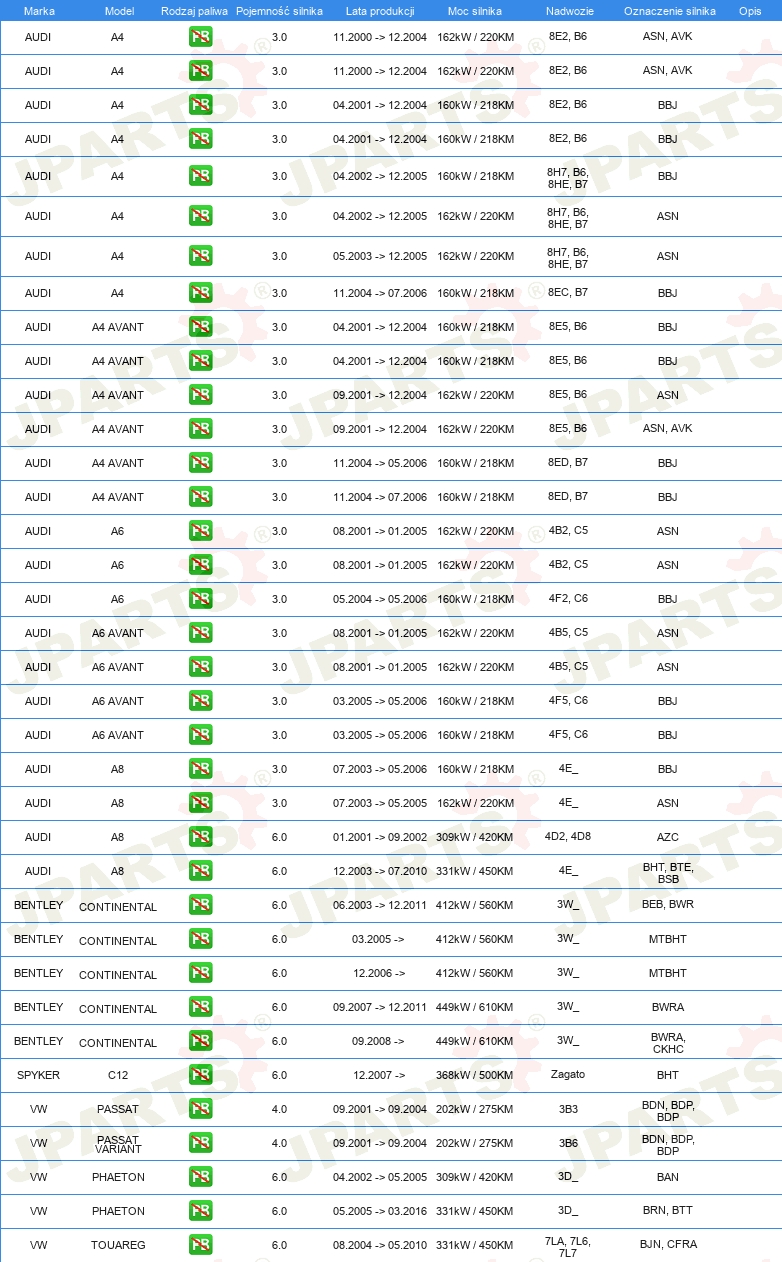Click fuel icon in A8 07.2003 -> 05.2006 row
782x1262 pixels.
[200, 769]
